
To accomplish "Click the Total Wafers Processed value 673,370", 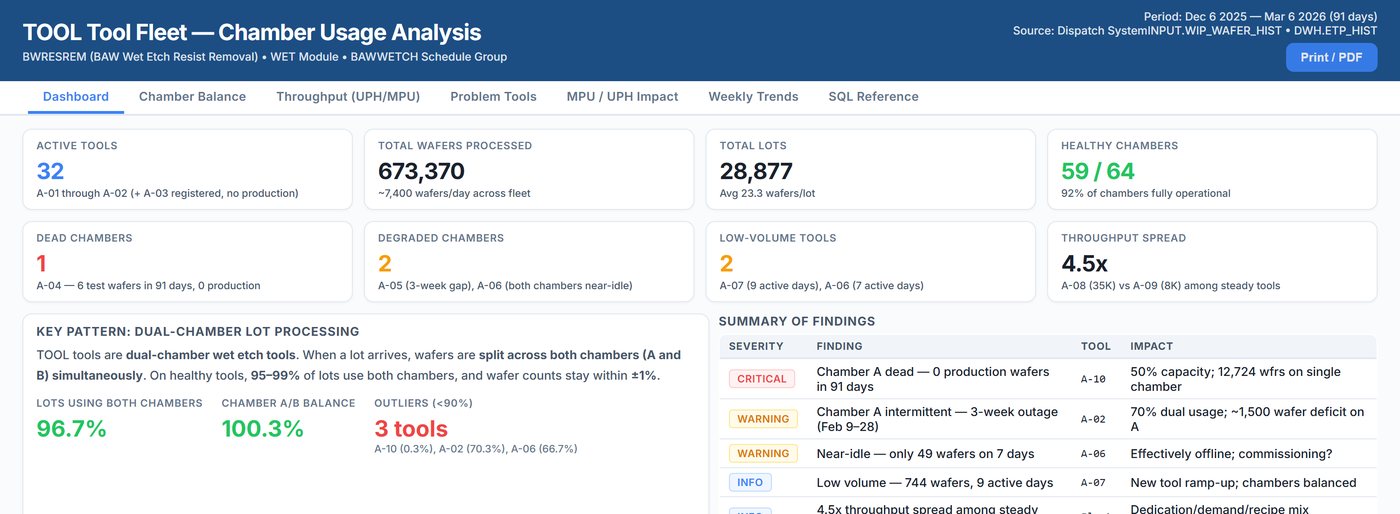I will (421, 171).
